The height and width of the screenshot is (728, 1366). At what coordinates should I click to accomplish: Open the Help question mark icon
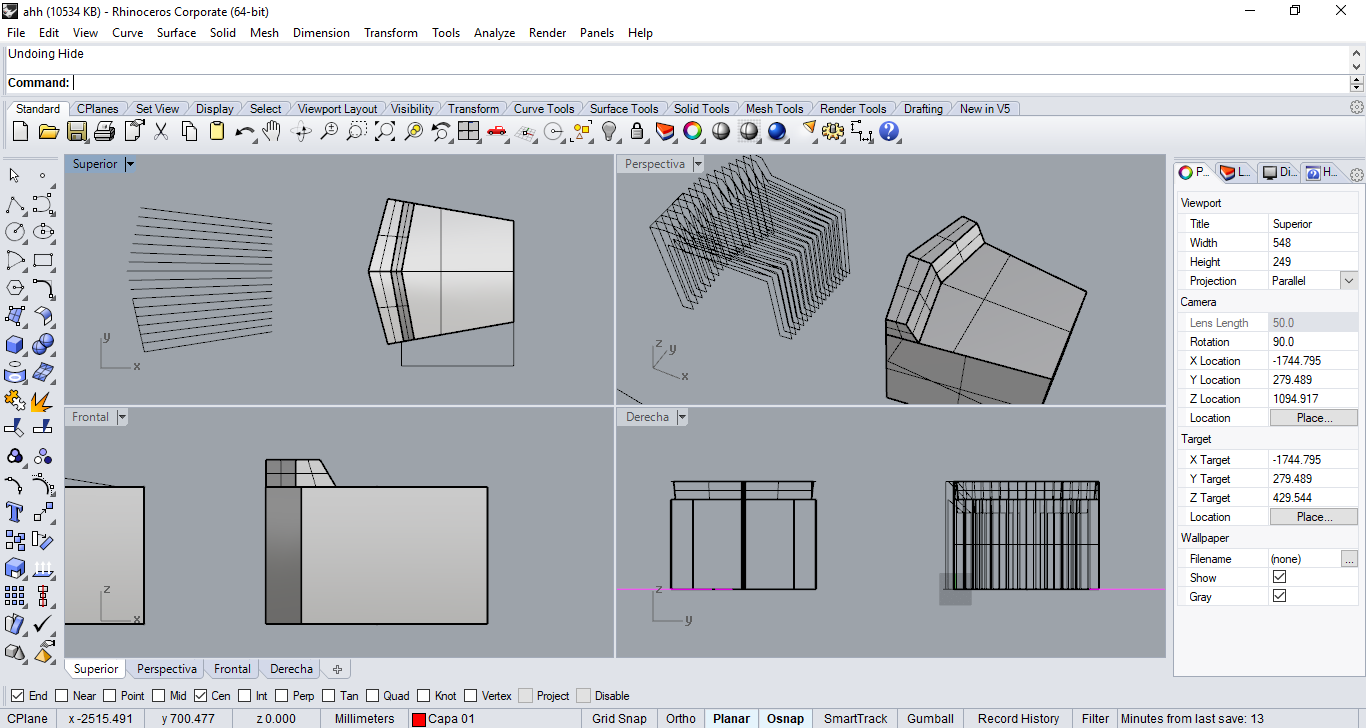[x=889, y=131]
